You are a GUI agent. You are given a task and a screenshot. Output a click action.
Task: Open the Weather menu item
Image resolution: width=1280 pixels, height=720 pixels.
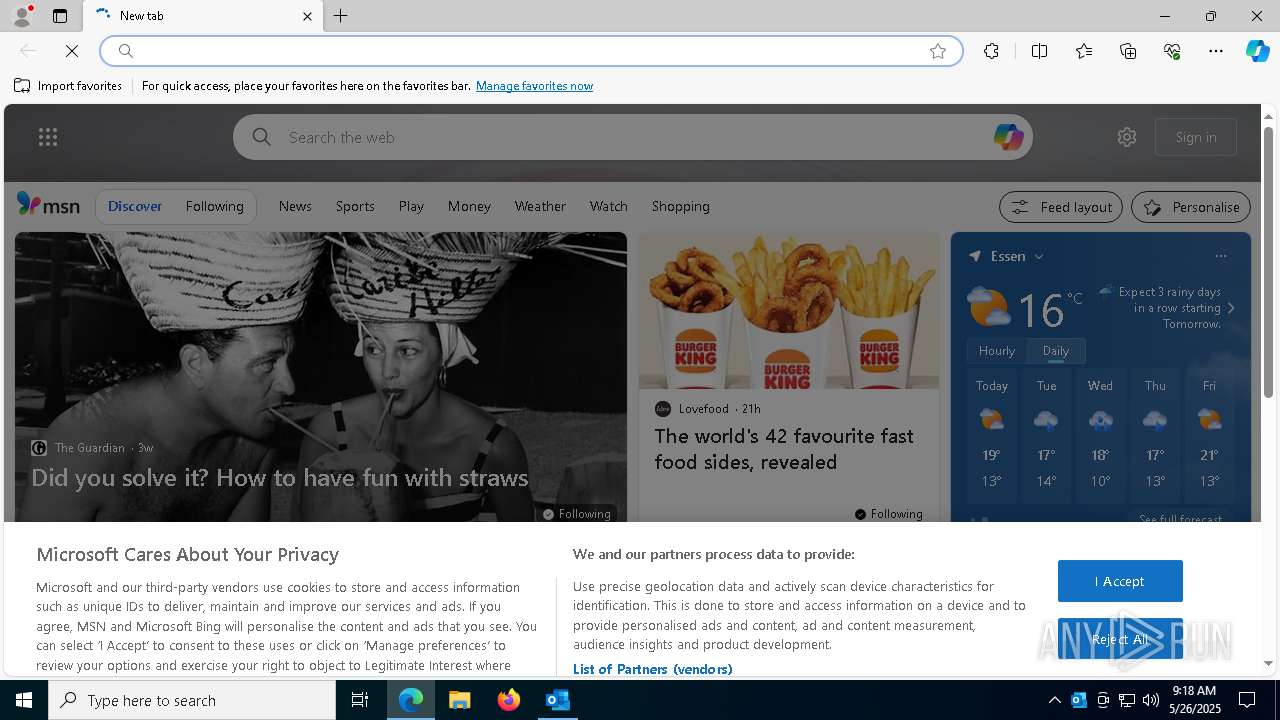(540, 206)
